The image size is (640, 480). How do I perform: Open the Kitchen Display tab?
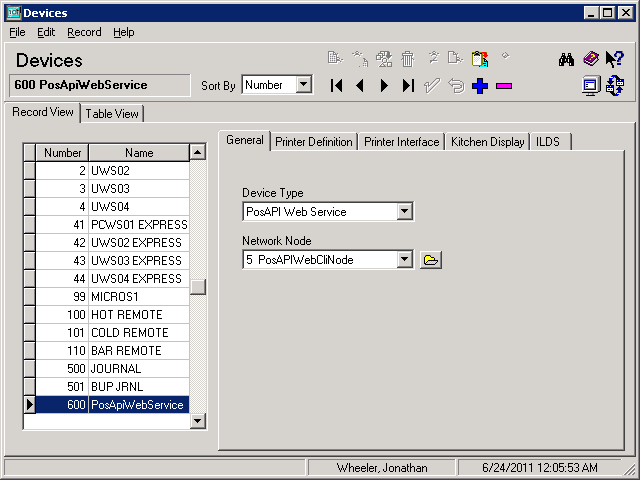tap(487, 142)
